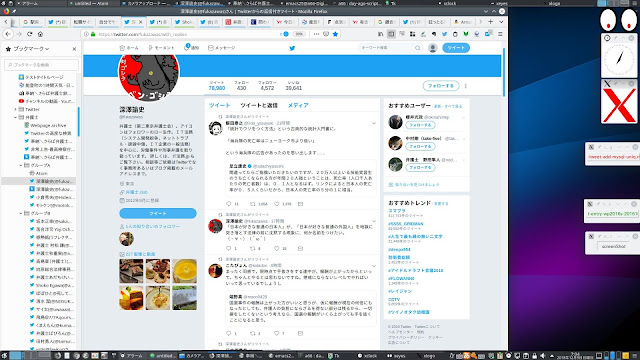
Task: Open Firefox library icon
Action: 380,34
